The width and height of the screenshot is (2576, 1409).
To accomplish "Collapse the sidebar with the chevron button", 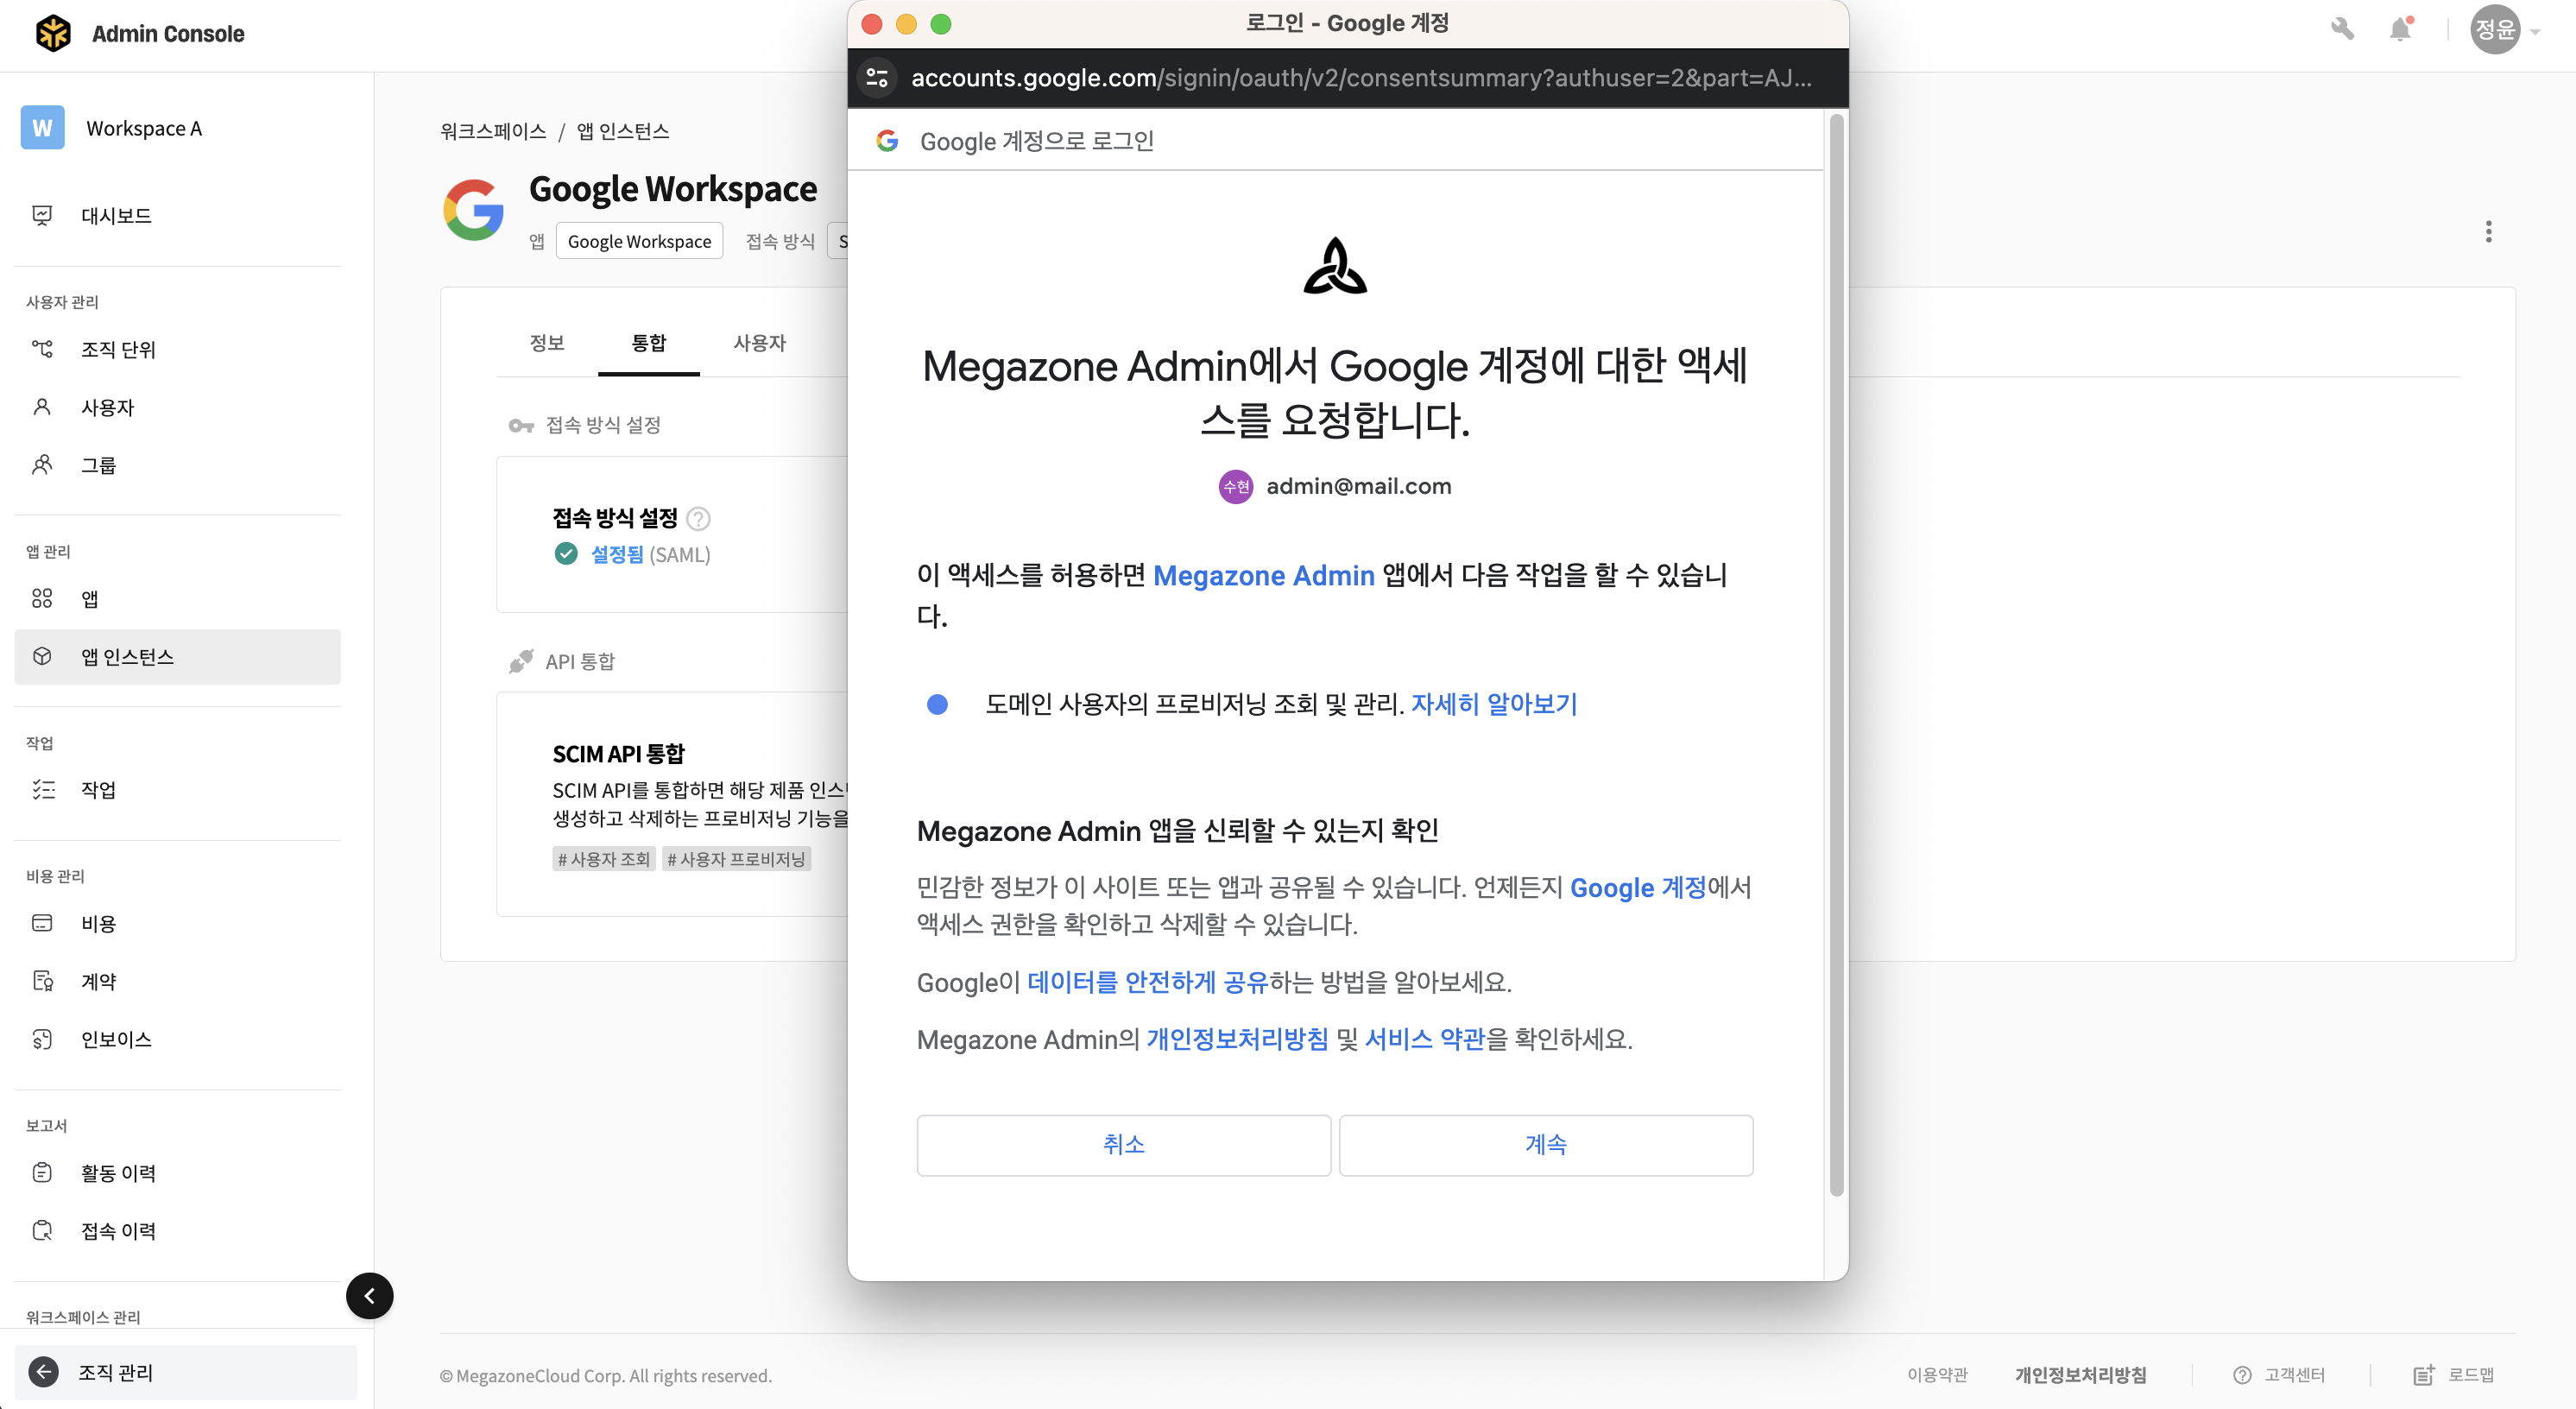I will (x=369, y=1296).
